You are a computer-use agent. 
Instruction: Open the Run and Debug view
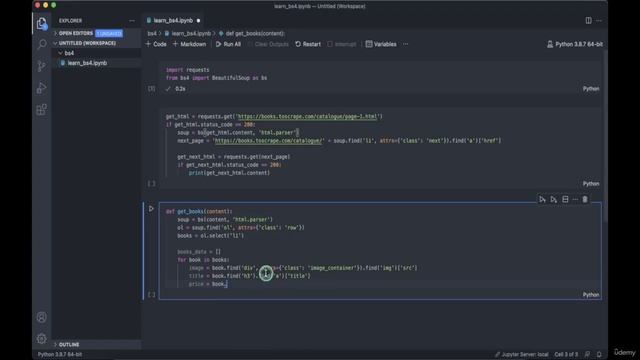(x=42, y=88)
